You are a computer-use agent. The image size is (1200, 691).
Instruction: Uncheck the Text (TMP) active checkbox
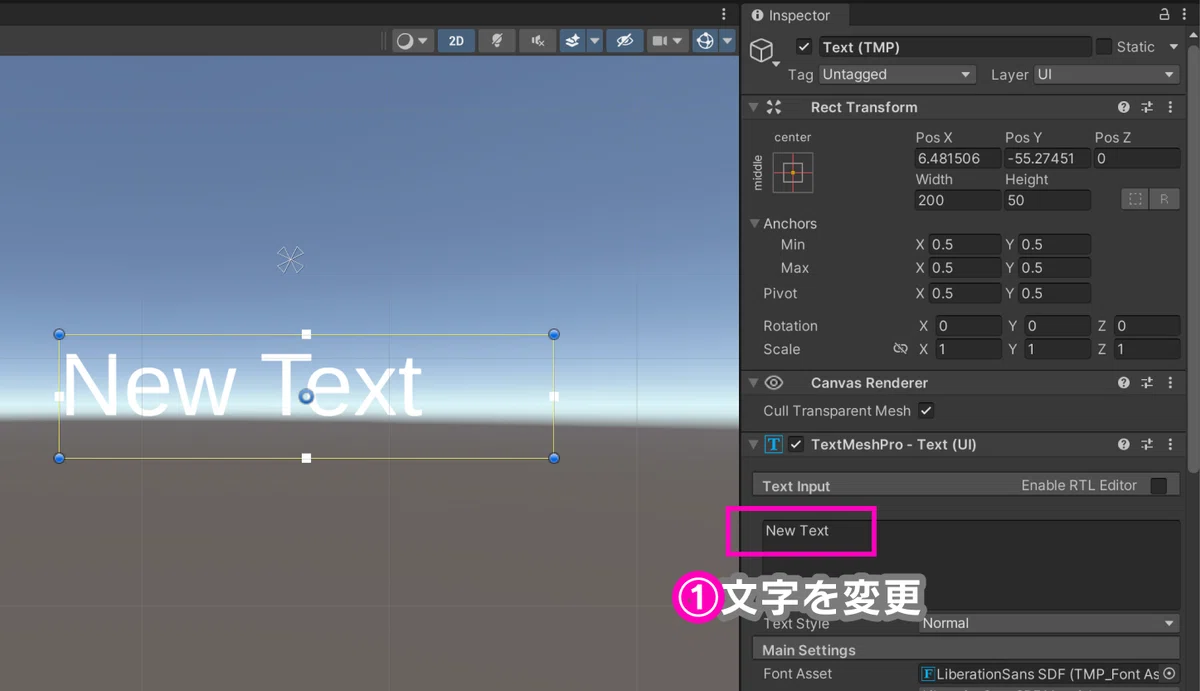coord(804,47)
